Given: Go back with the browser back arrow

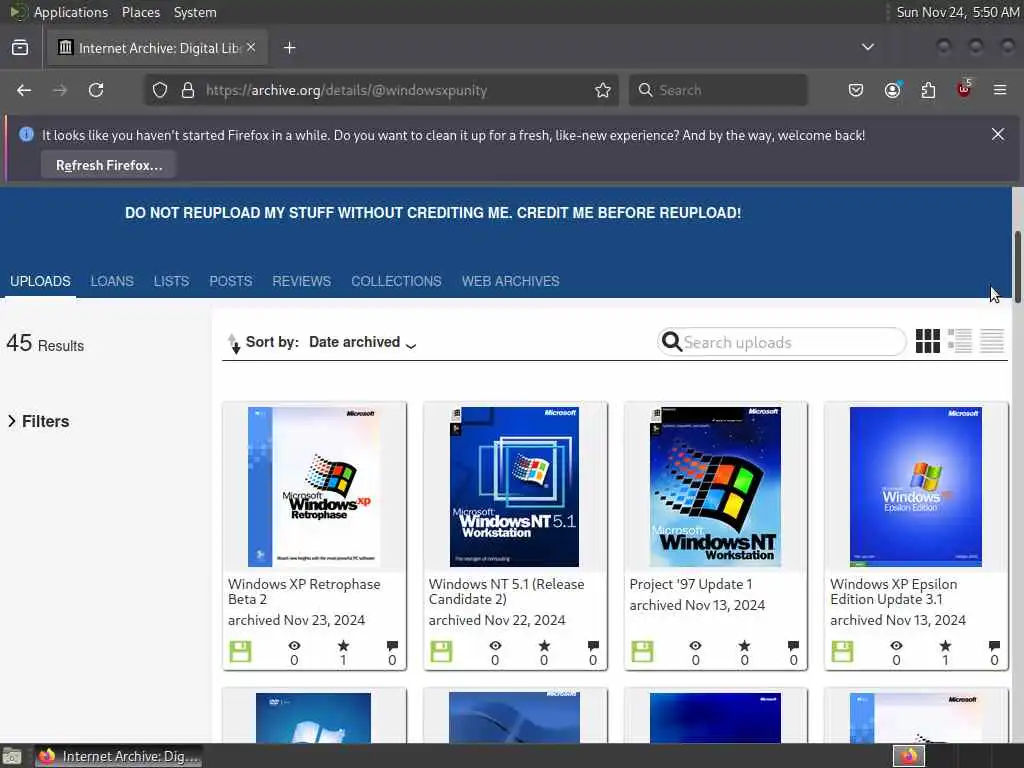Looking at the screenshot, I should point(24,90).
